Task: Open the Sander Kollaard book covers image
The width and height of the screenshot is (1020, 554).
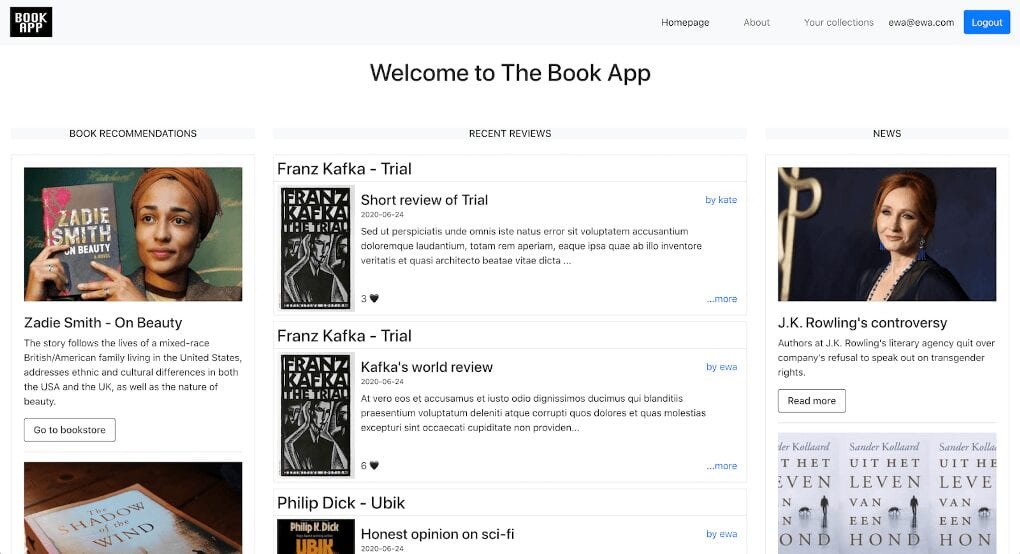Action: pos(887,494)
